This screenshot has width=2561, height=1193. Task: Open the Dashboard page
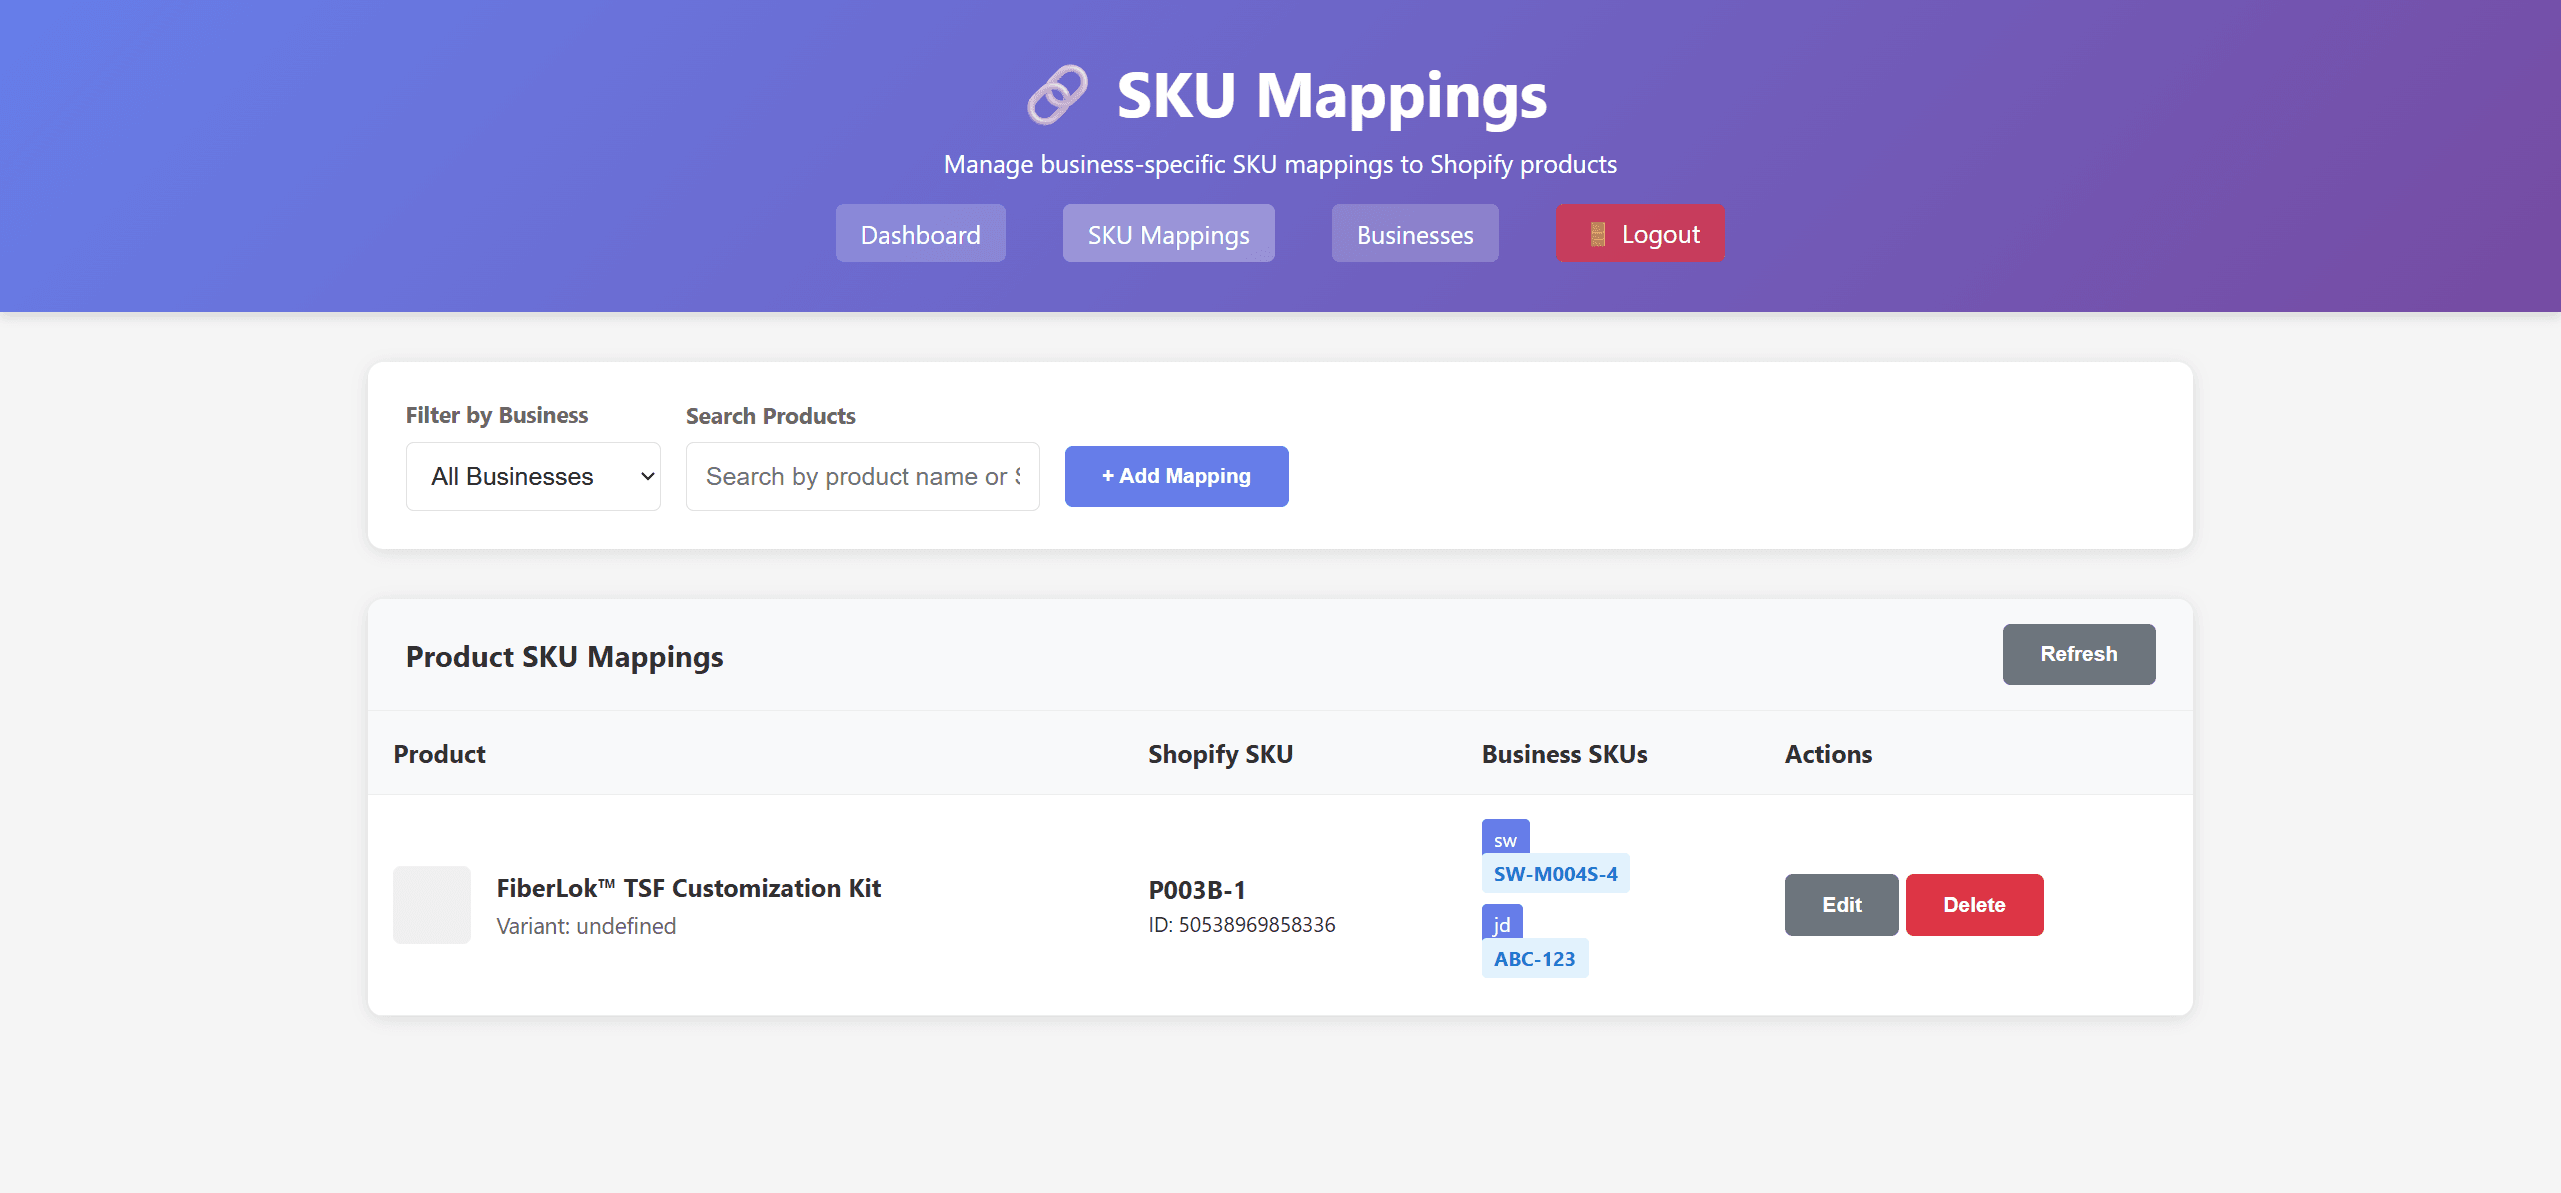920,234
